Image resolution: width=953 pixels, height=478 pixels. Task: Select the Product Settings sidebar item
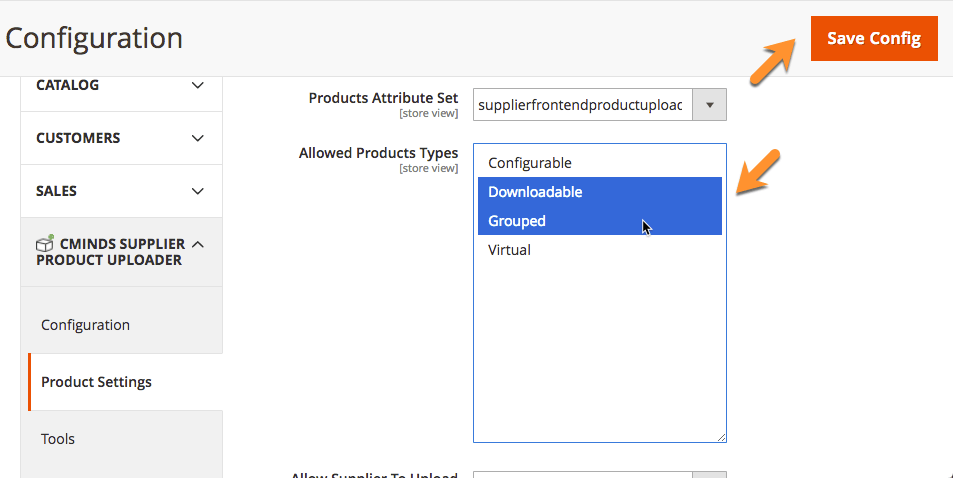(96, 382)
